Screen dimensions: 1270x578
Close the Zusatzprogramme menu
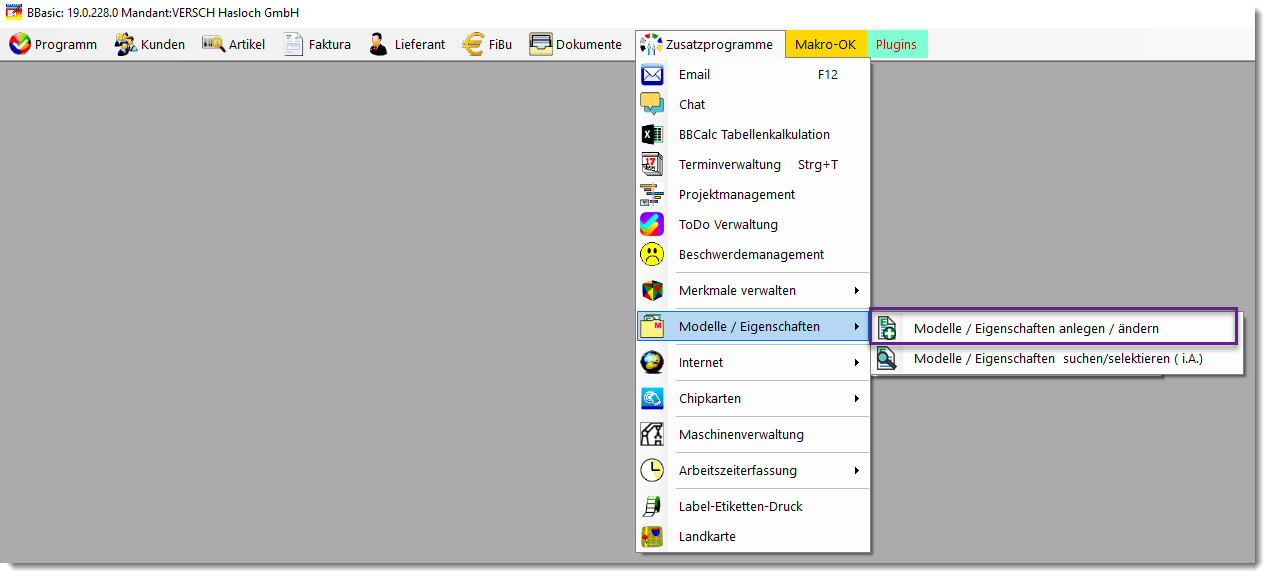710,44
